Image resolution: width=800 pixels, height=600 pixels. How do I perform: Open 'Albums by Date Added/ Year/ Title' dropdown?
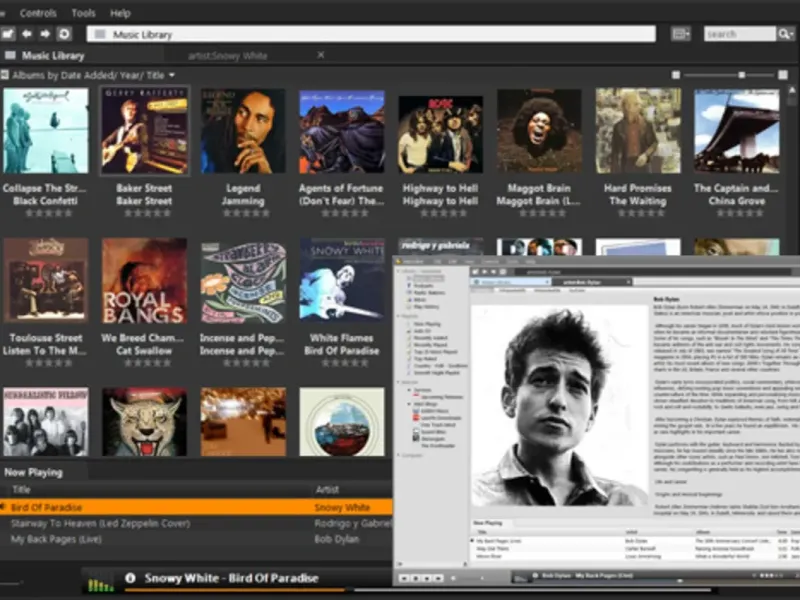click(93, 76)
